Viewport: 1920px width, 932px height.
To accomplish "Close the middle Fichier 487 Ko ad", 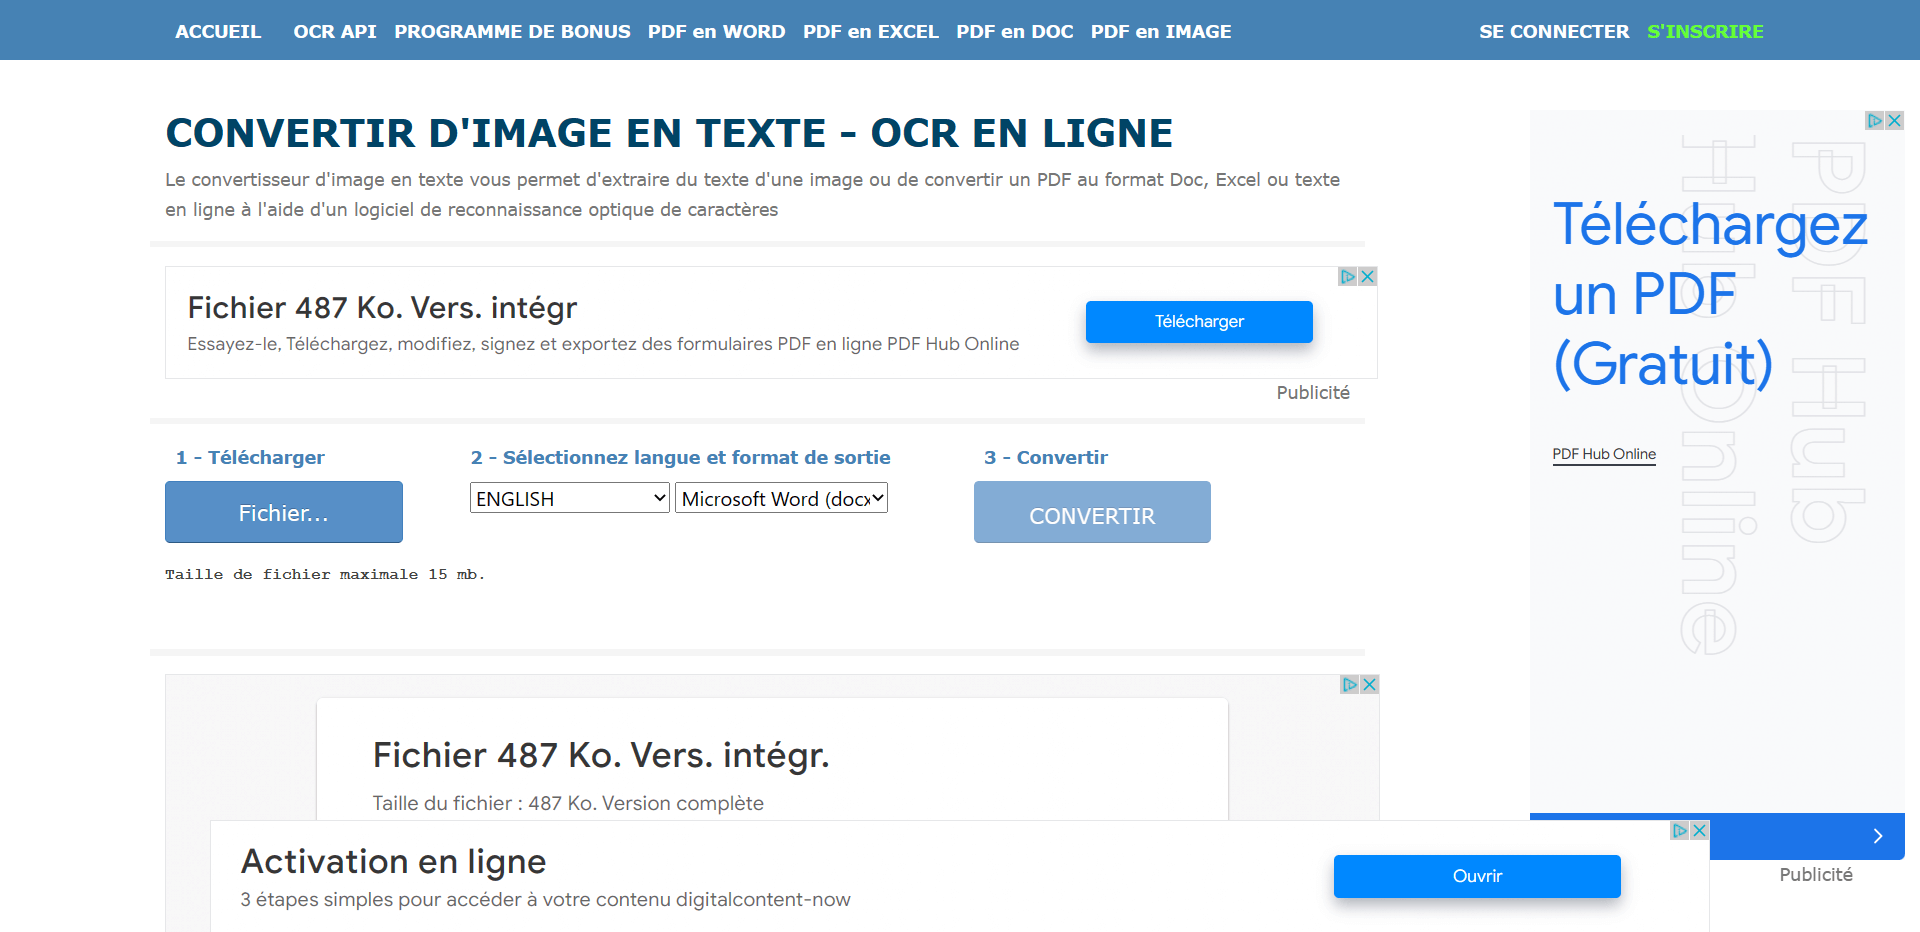I will 1370,685.
